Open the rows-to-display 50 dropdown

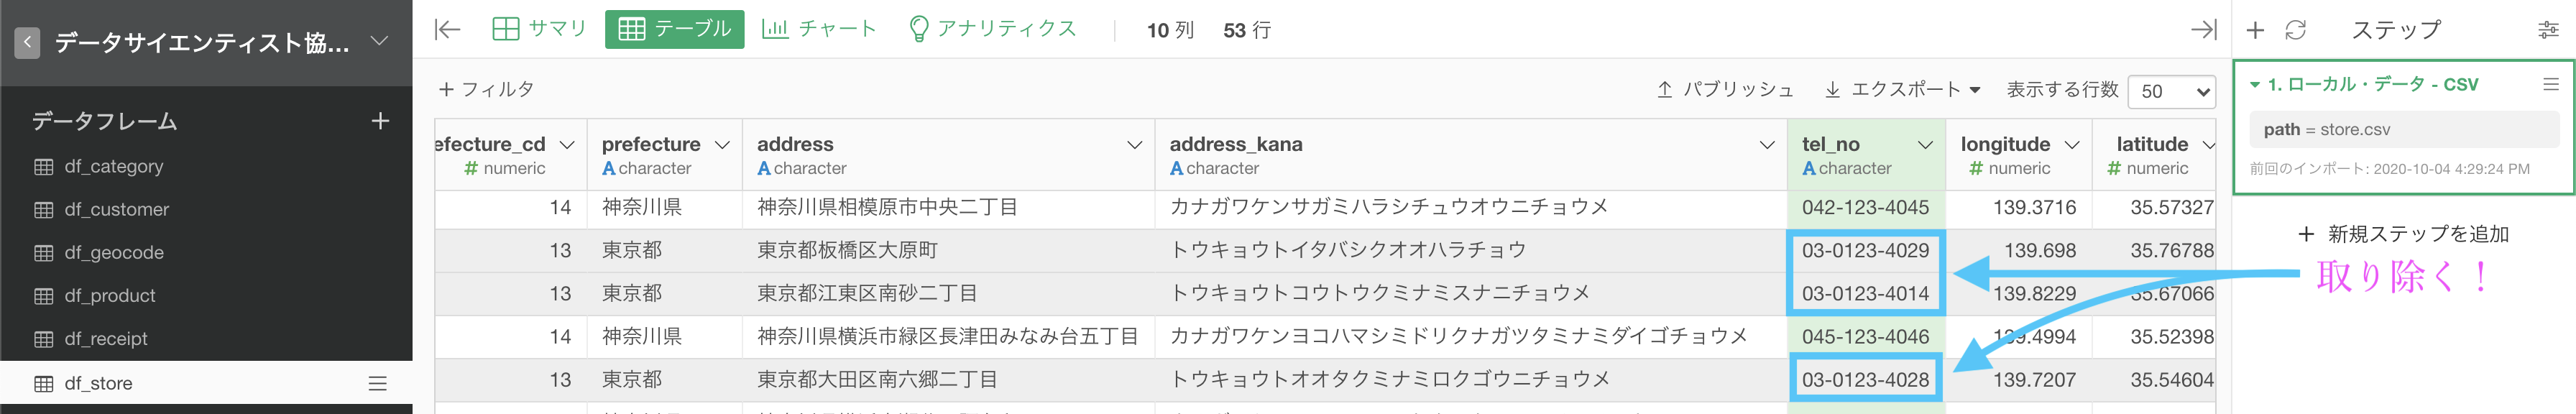point(2171,91)
